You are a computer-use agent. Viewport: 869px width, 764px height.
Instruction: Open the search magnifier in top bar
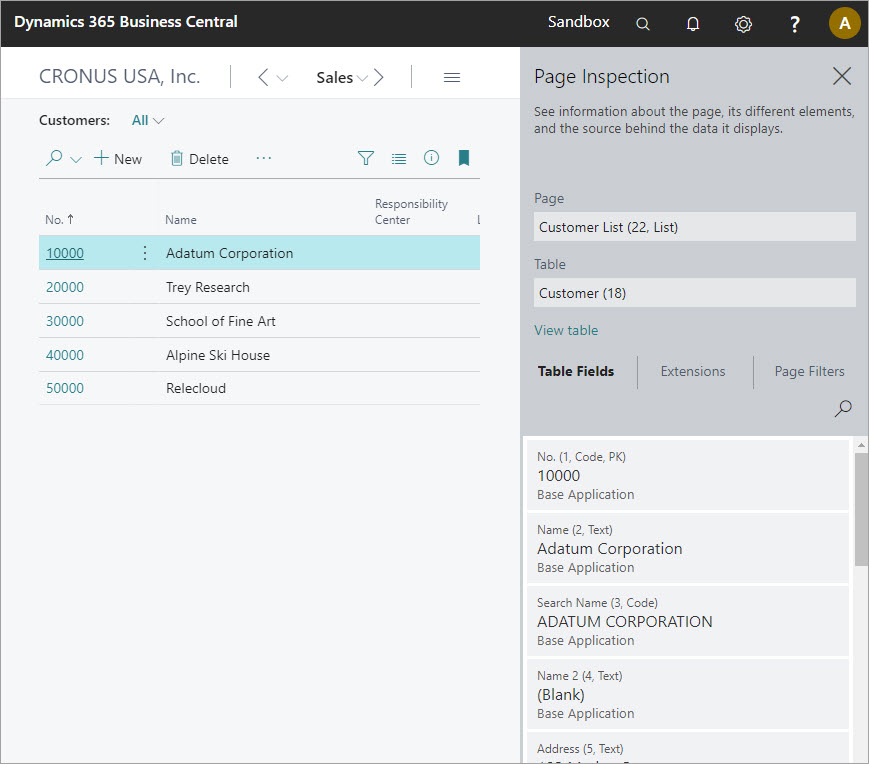coord(642,24)
